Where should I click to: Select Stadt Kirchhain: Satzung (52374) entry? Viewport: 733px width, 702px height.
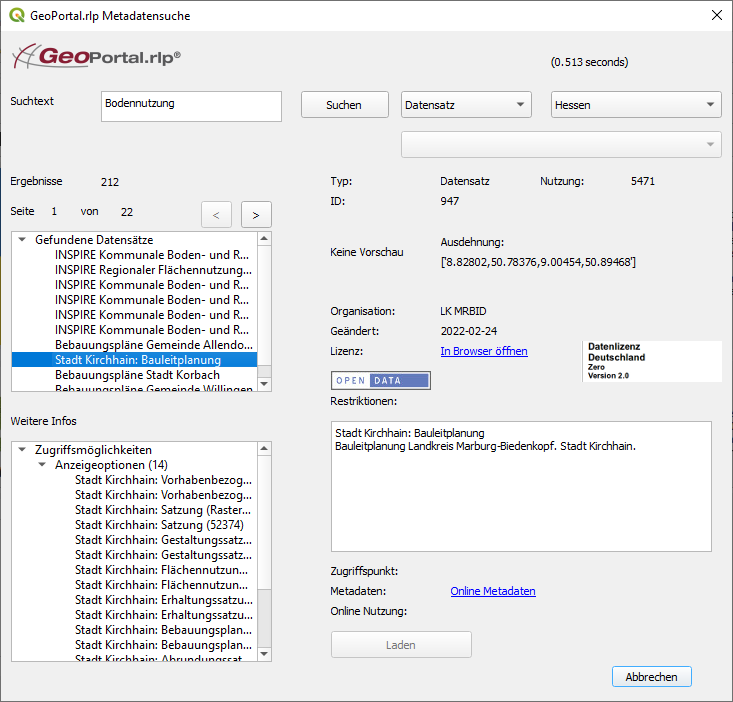[159, 525]
